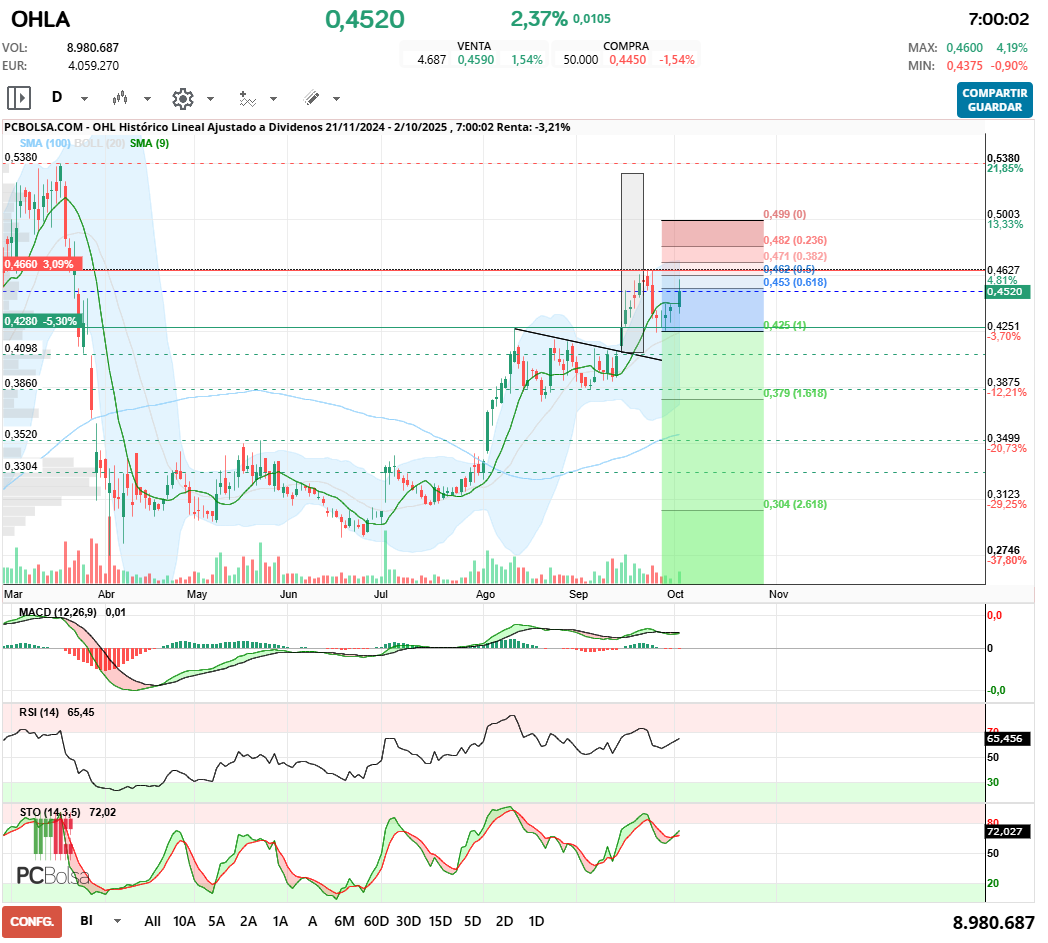Click the RSI (14) indicator label

[x=39, y=712]
